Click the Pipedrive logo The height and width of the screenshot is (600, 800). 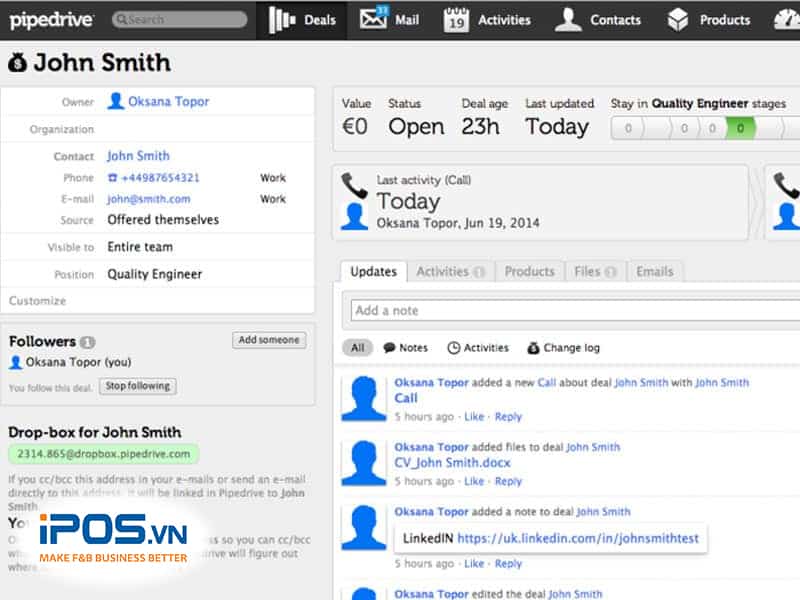(52, 19)
